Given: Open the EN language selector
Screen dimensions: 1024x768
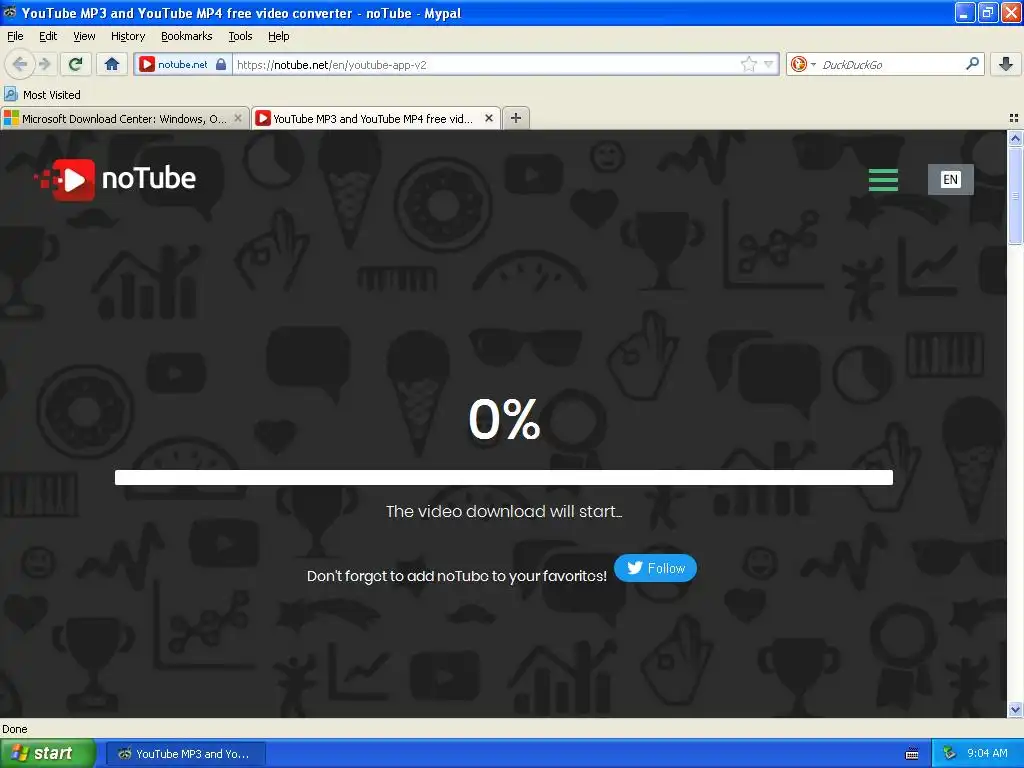Looking at the screenshot, I should coord(950,180).
